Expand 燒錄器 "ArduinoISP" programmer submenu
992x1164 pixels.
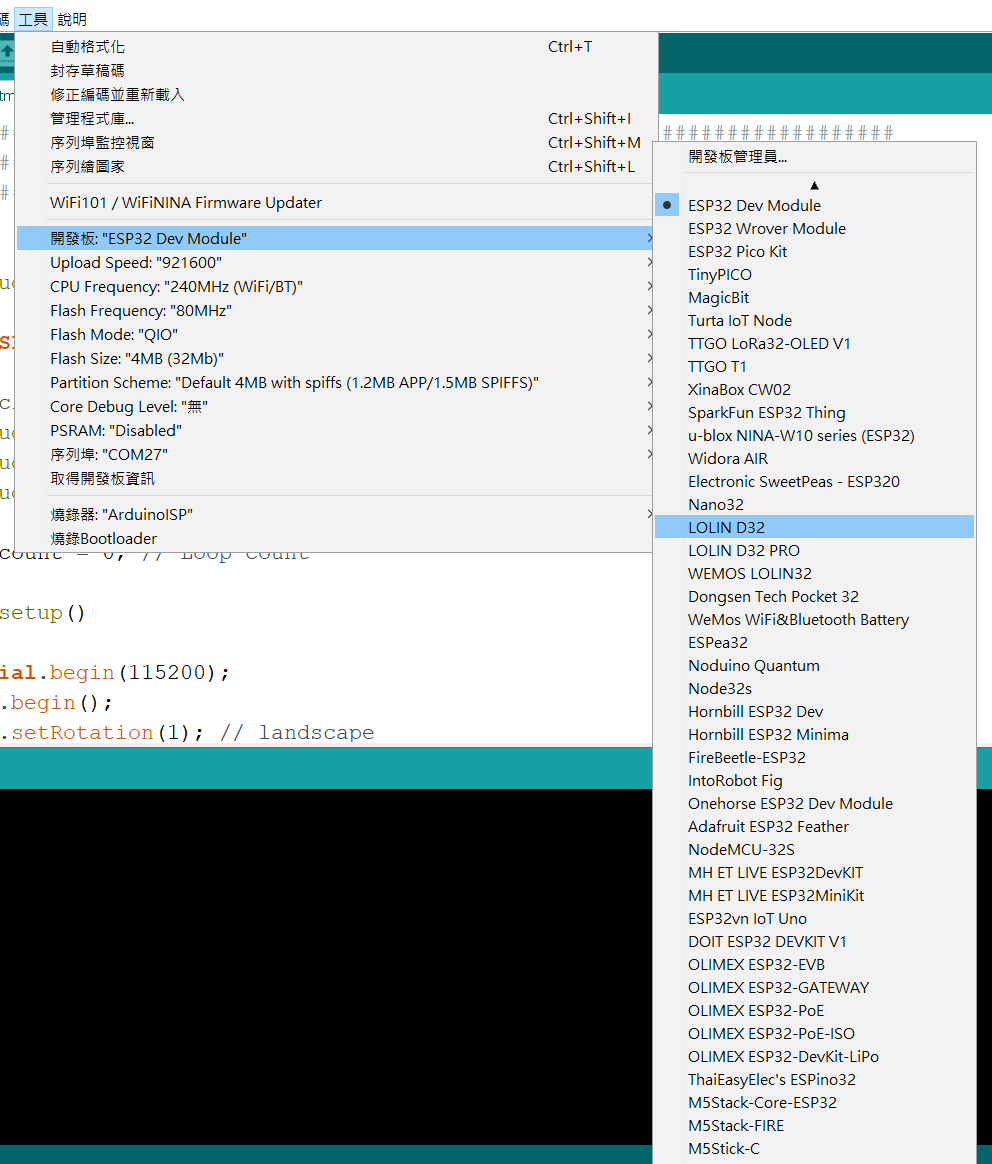pos(336,514)
